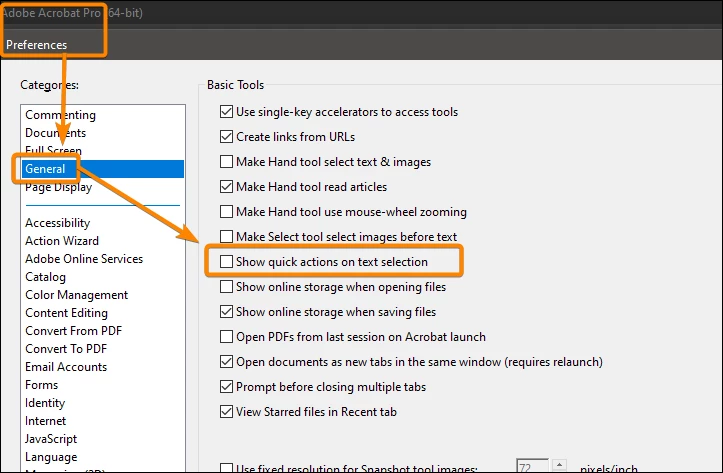723x473 pixels.
Task: Enable Make Hand tool use mouse-wheel zooming
Action: click(x=226, y=212)
